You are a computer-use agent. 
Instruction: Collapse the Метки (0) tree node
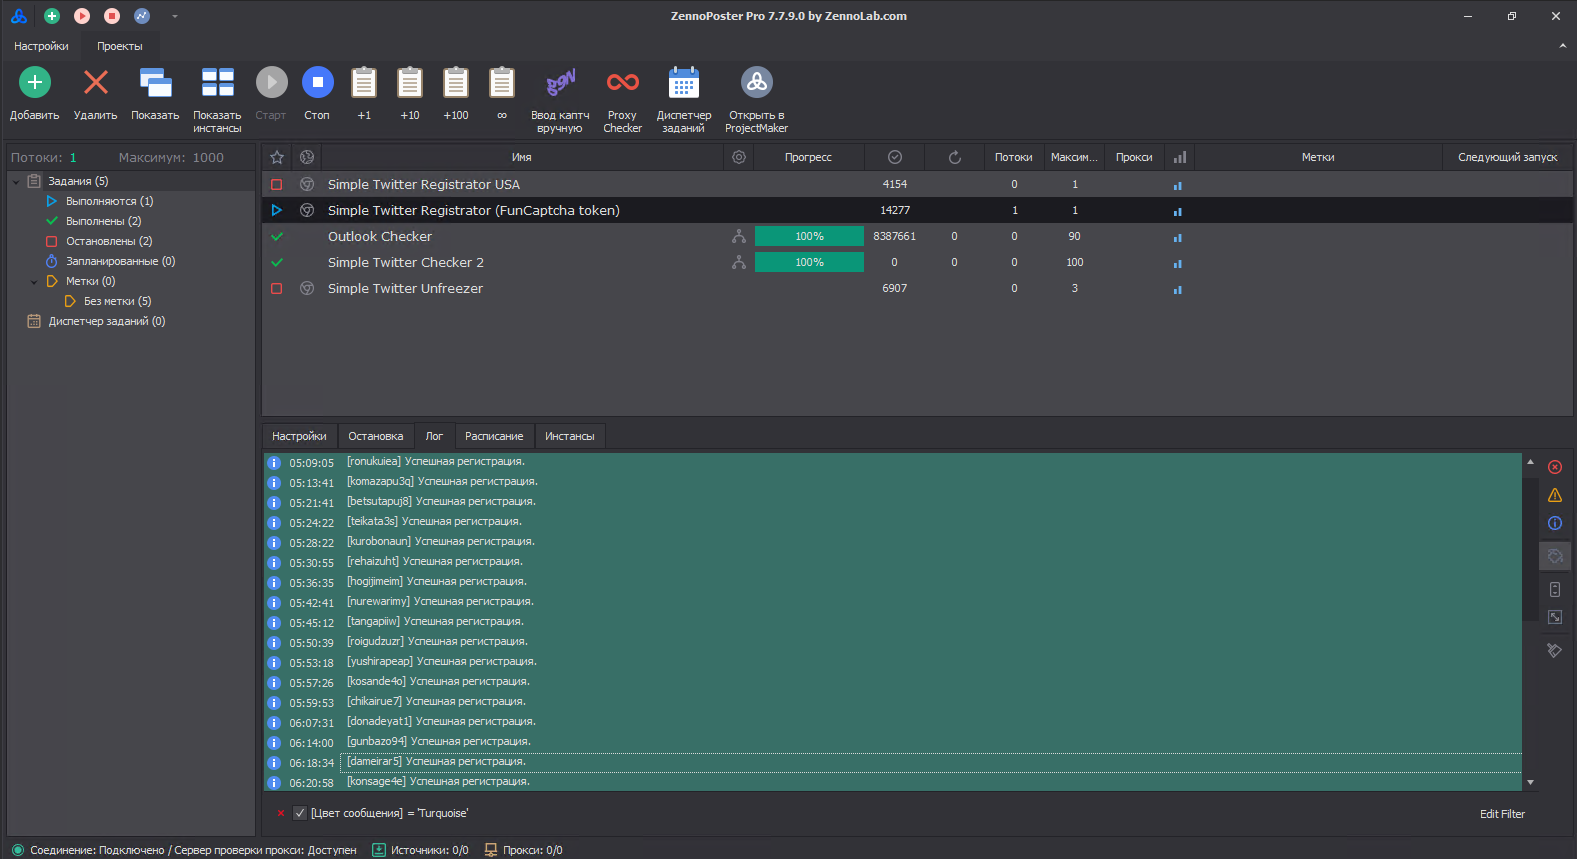[34, 282]
